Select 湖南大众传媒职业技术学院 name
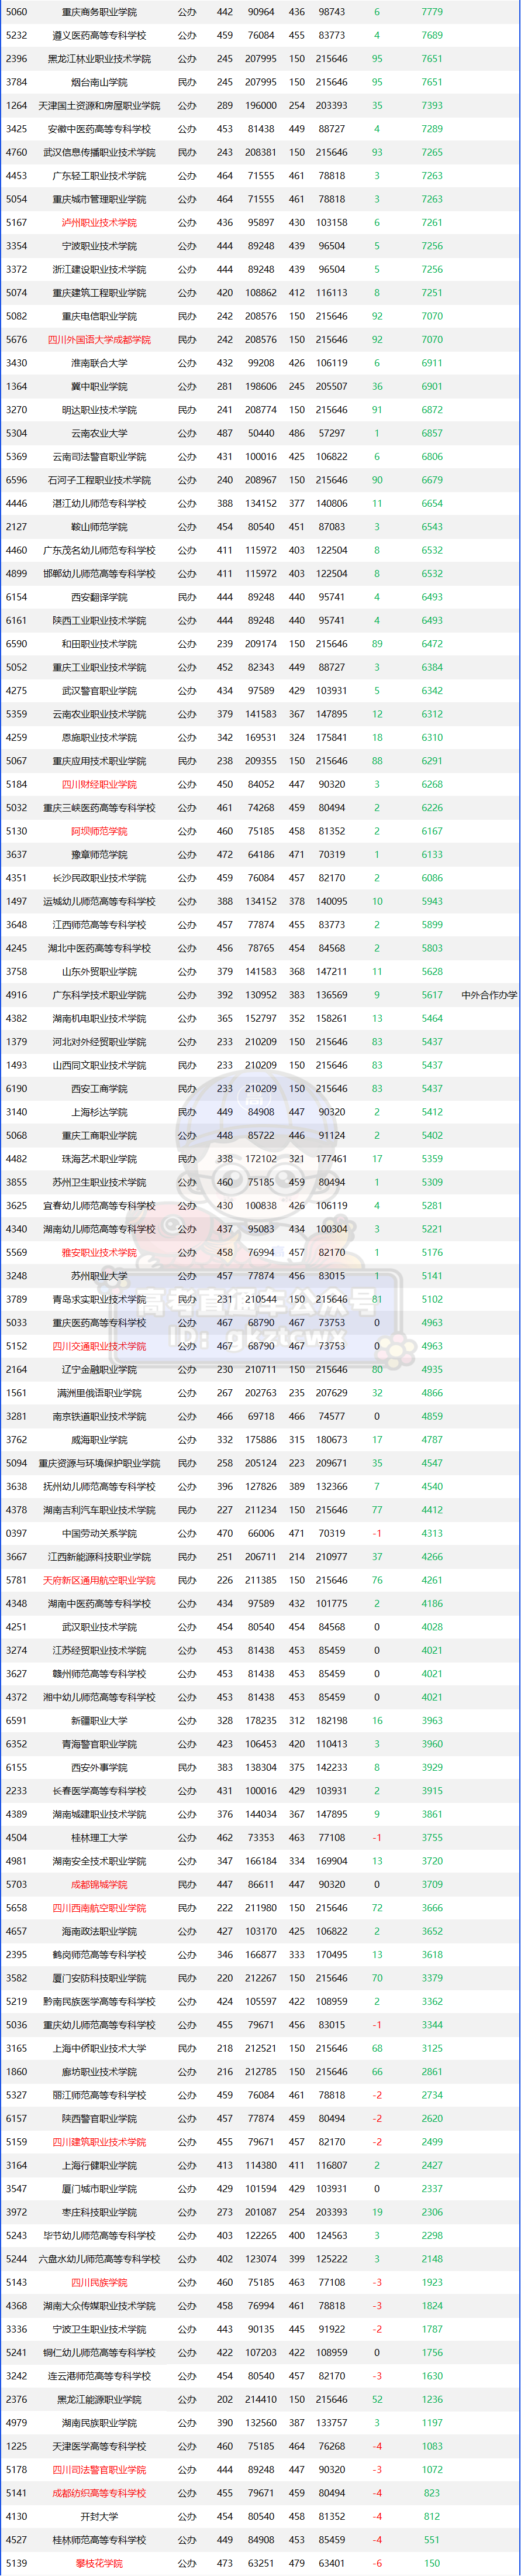This screenshot has width=521, height=2576. (x=99, y=2305)
